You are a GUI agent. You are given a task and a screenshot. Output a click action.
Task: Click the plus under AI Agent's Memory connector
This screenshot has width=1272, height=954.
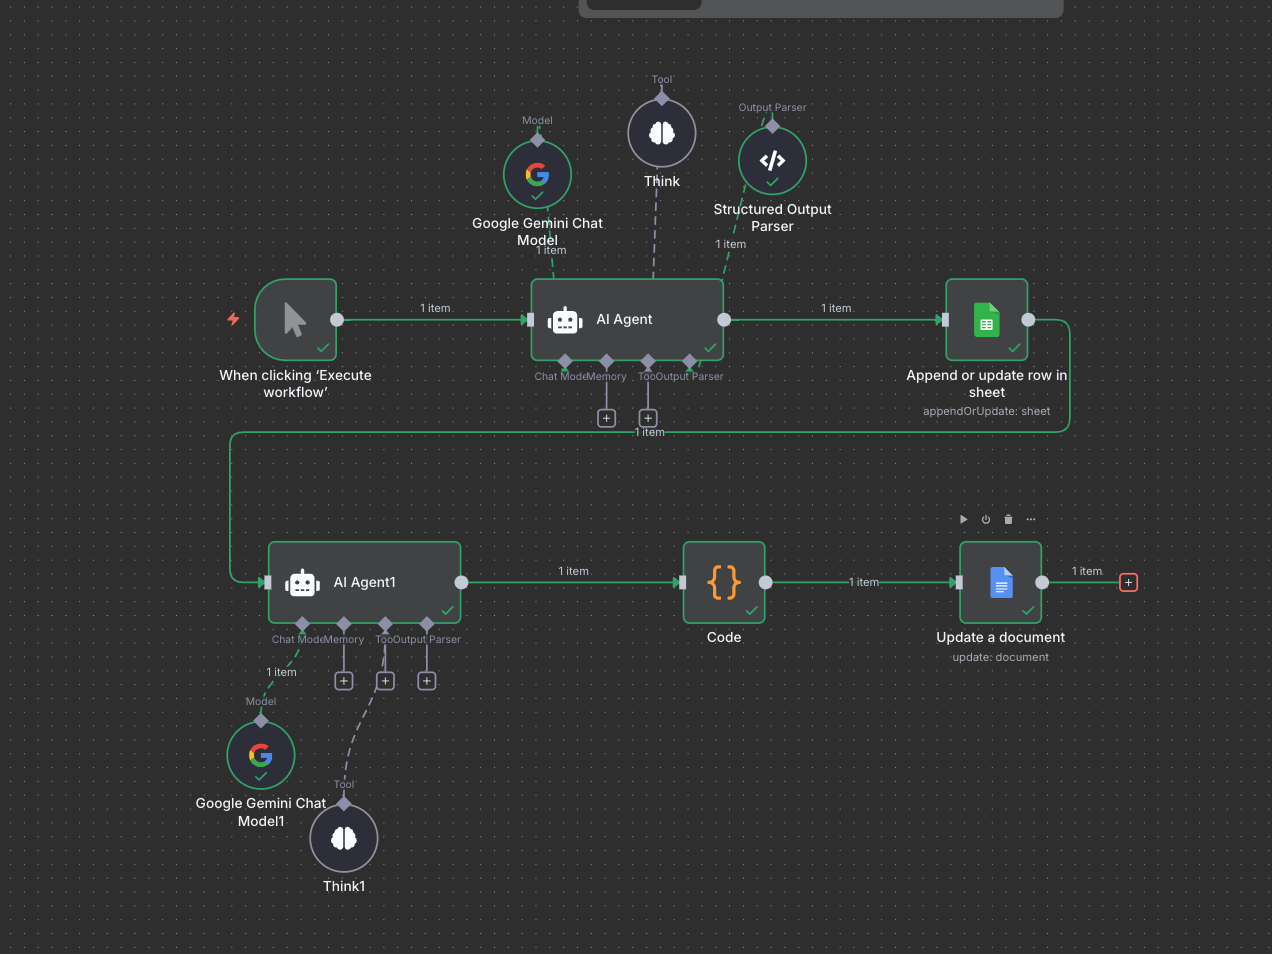(607, 417)
